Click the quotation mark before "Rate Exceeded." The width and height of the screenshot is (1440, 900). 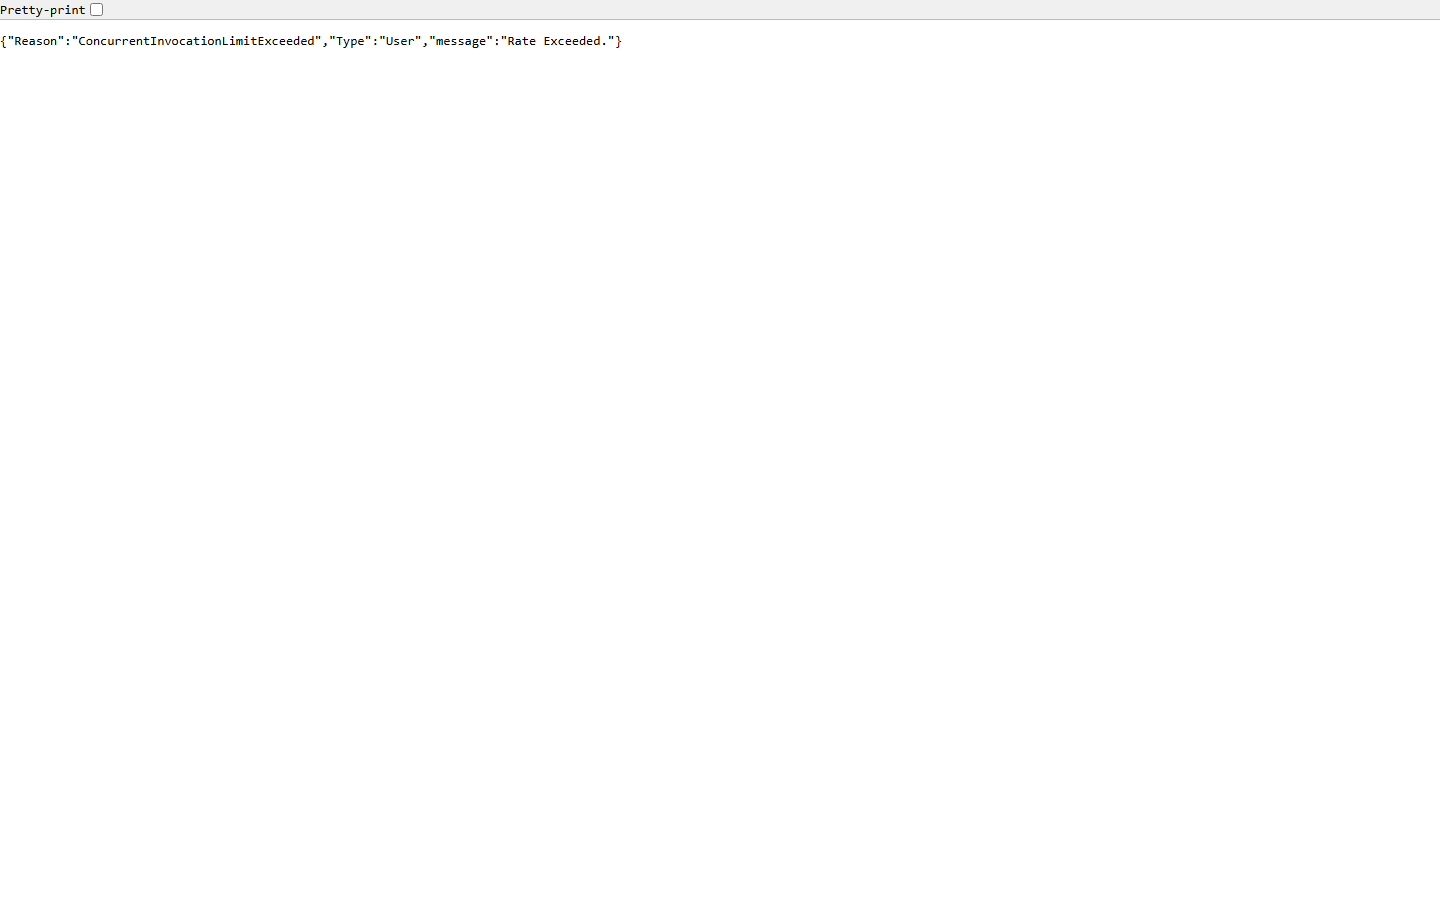503,41
